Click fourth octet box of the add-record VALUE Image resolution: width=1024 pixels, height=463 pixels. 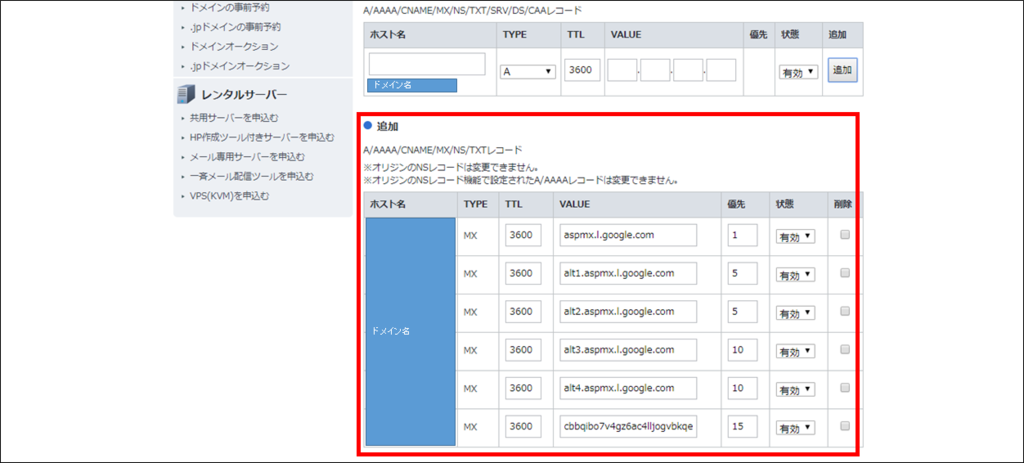722,70
